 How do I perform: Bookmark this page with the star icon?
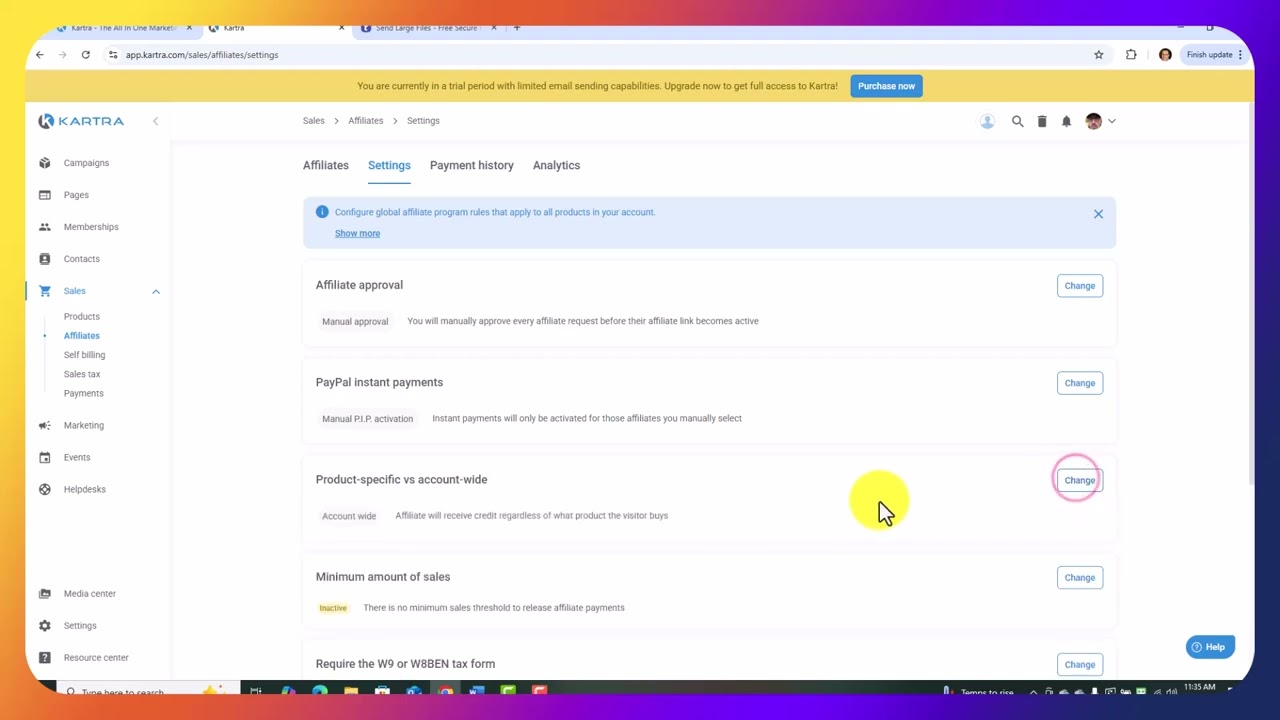pos(1098,55)
